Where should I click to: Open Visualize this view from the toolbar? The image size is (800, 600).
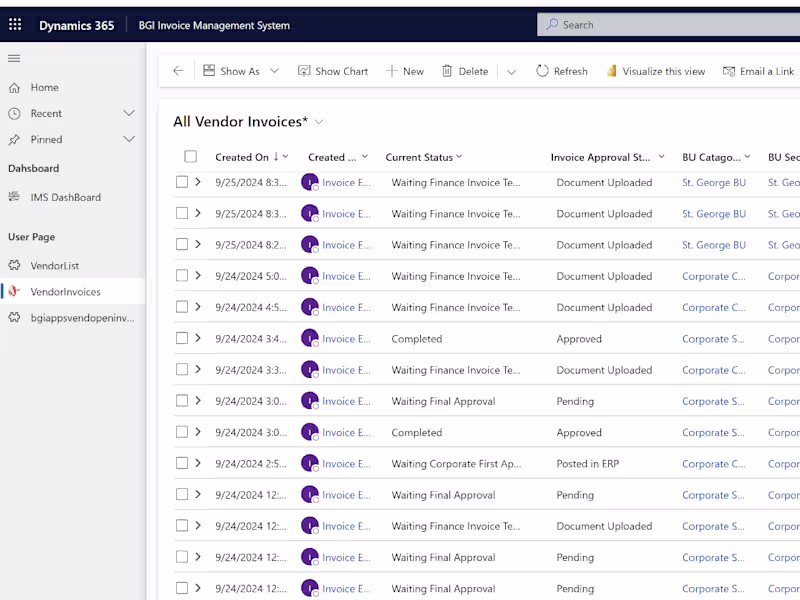point(655,71)
